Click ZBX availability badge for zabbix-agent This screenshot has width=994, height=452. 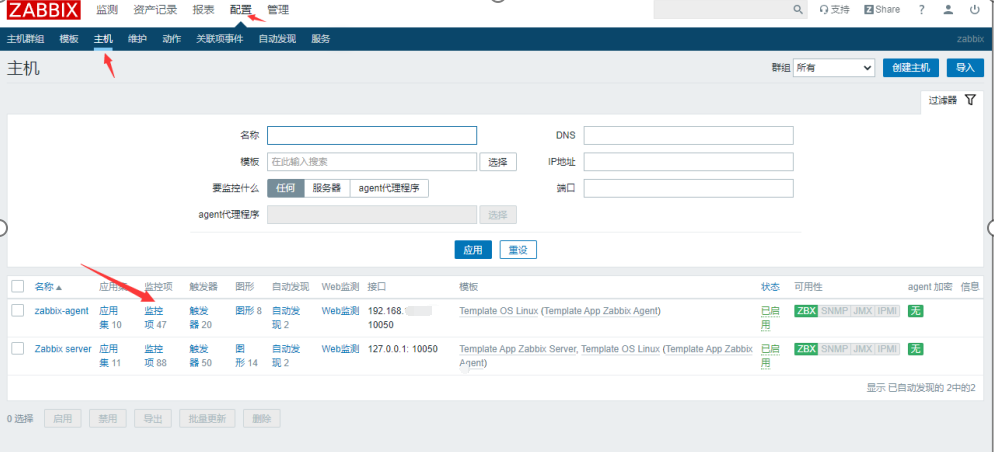tap(806, 311)
